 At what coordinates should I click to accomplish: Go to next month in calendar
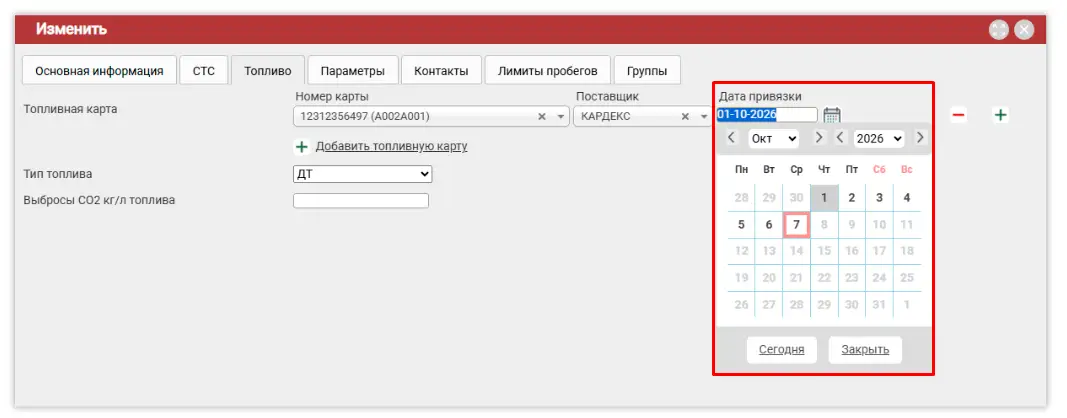(x=819, y=138)
